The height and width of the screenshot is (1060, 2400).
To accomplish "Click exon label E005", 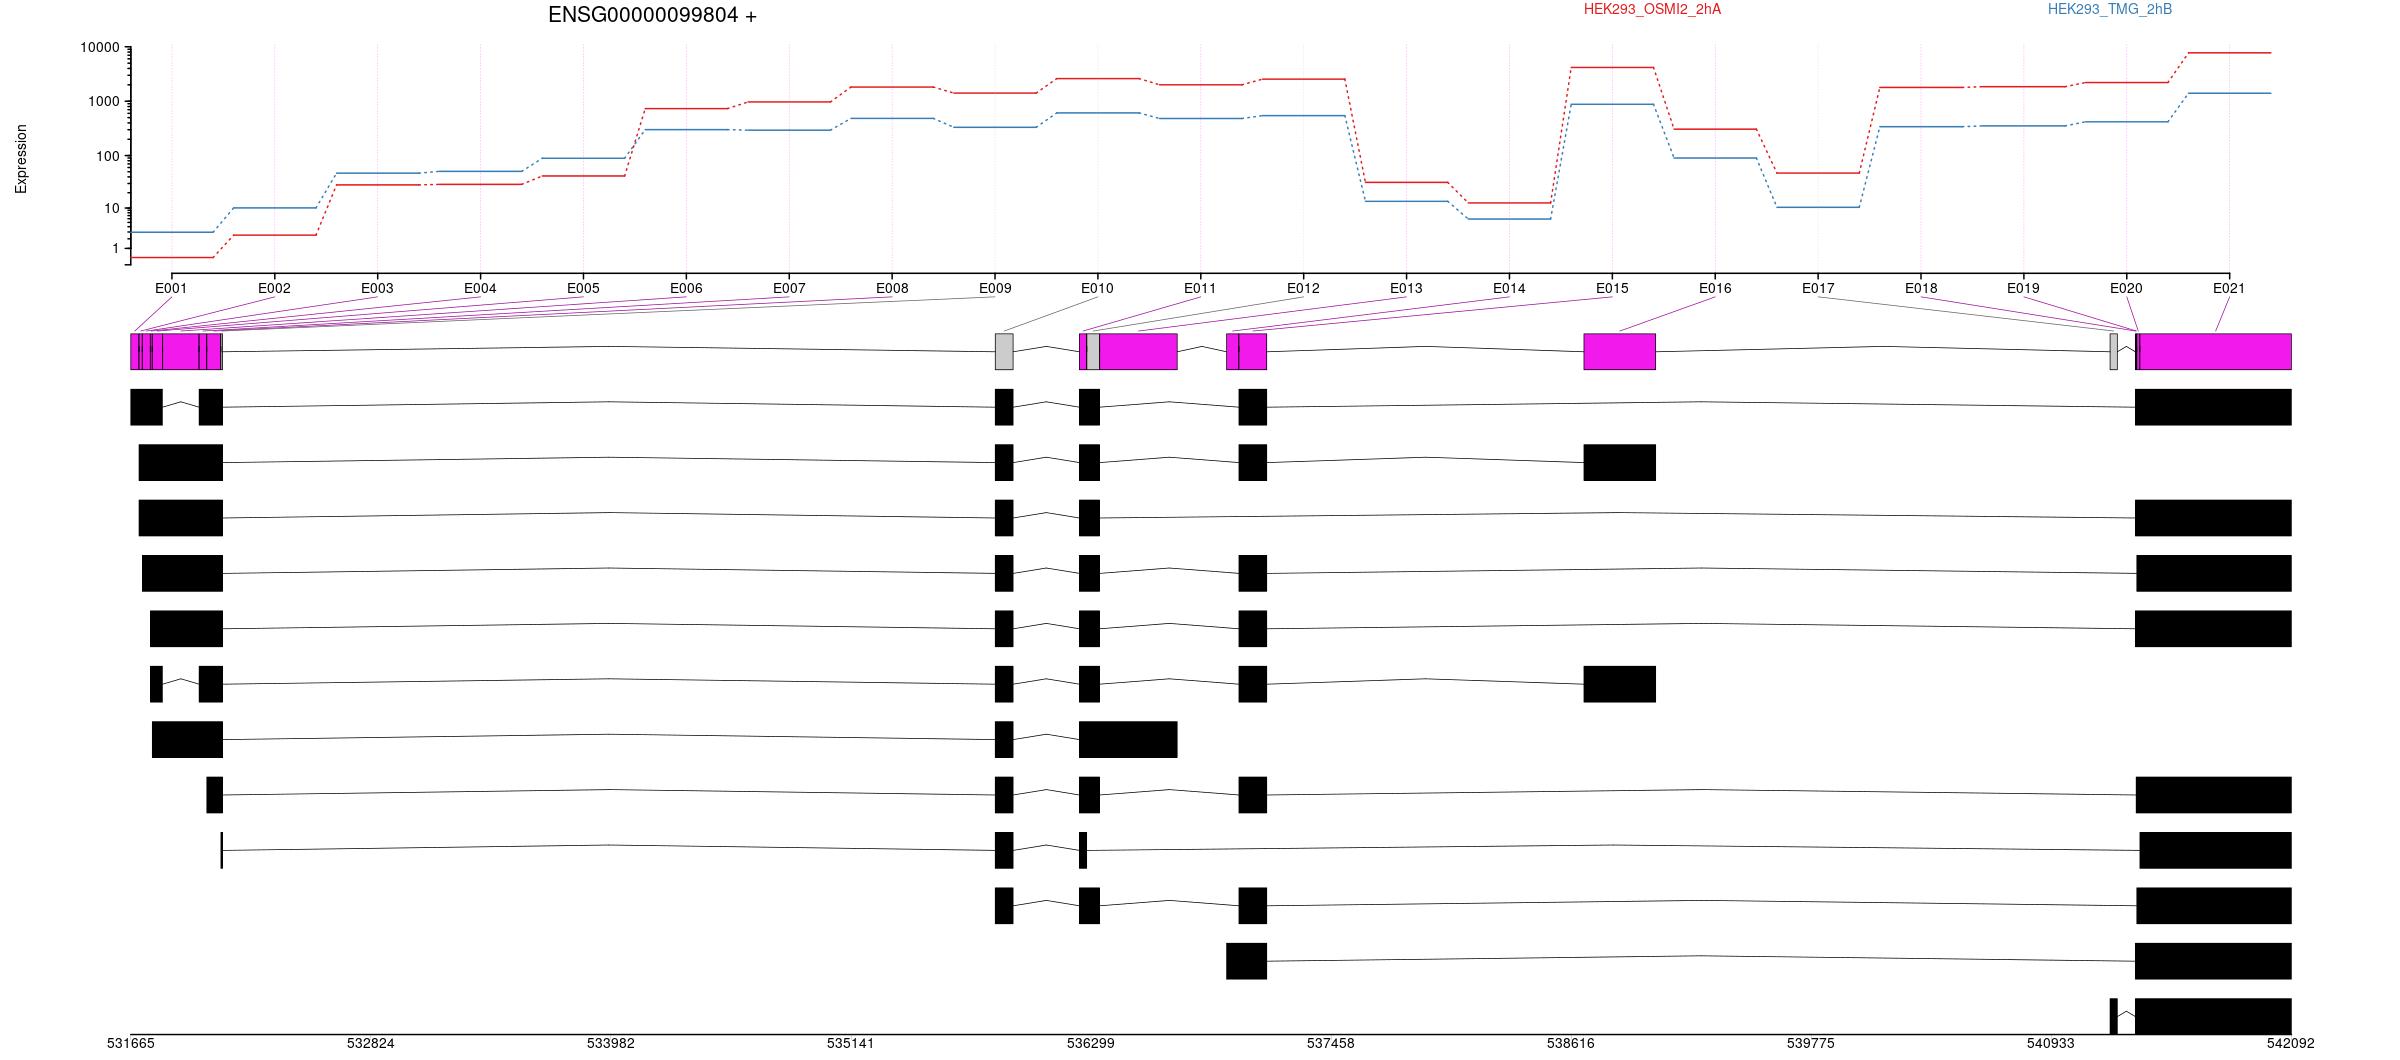I will coord(583,289).
